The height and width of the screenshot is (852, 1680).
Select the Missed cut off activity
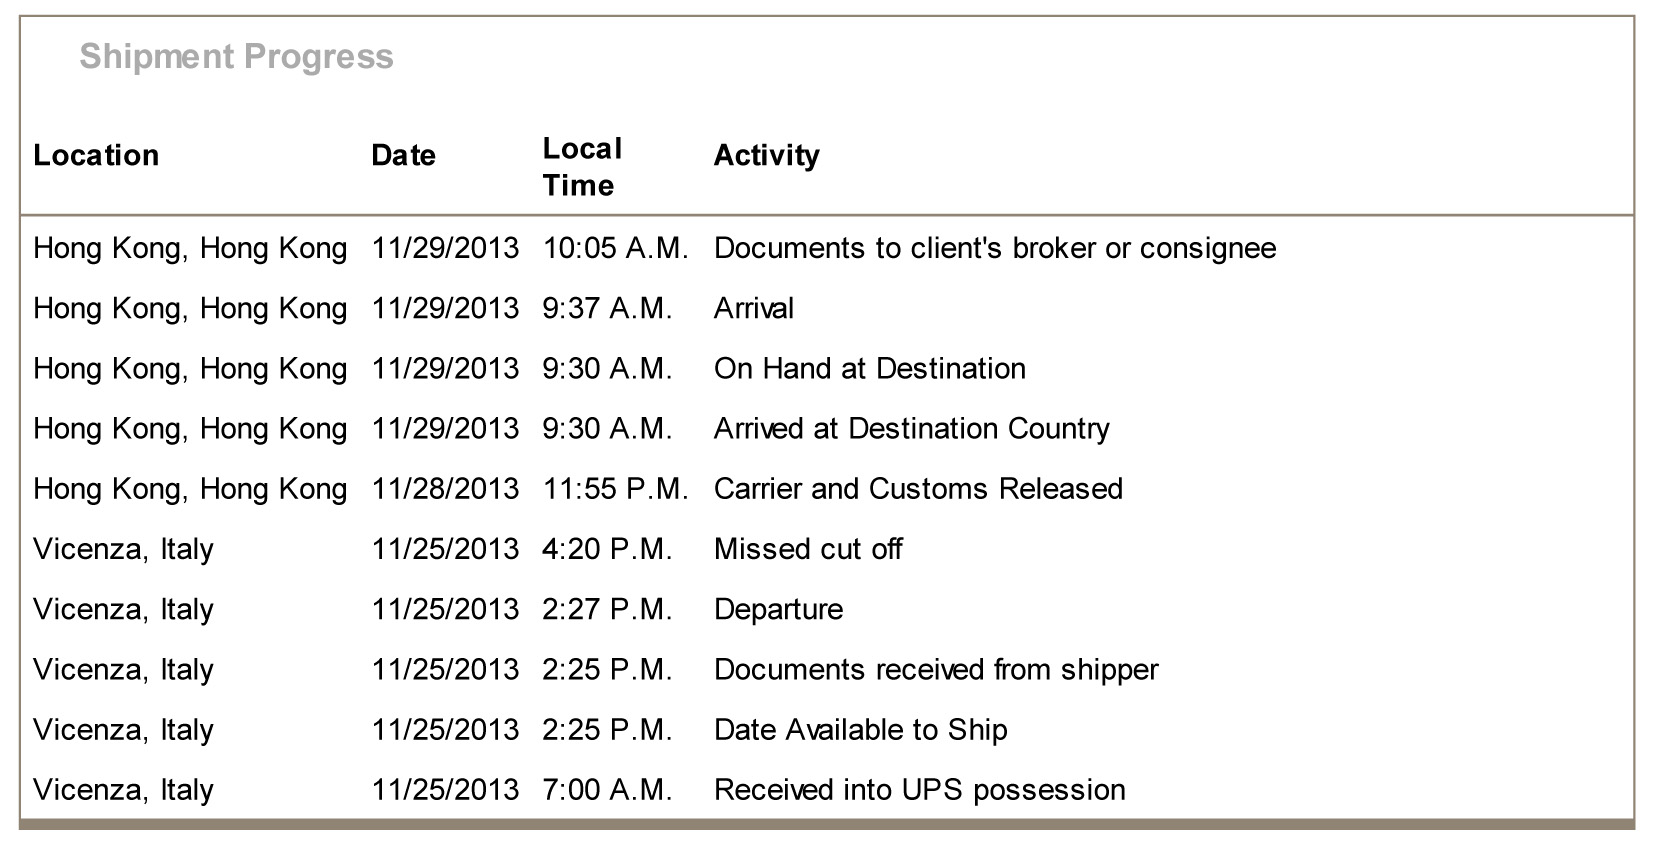point(807,549)
